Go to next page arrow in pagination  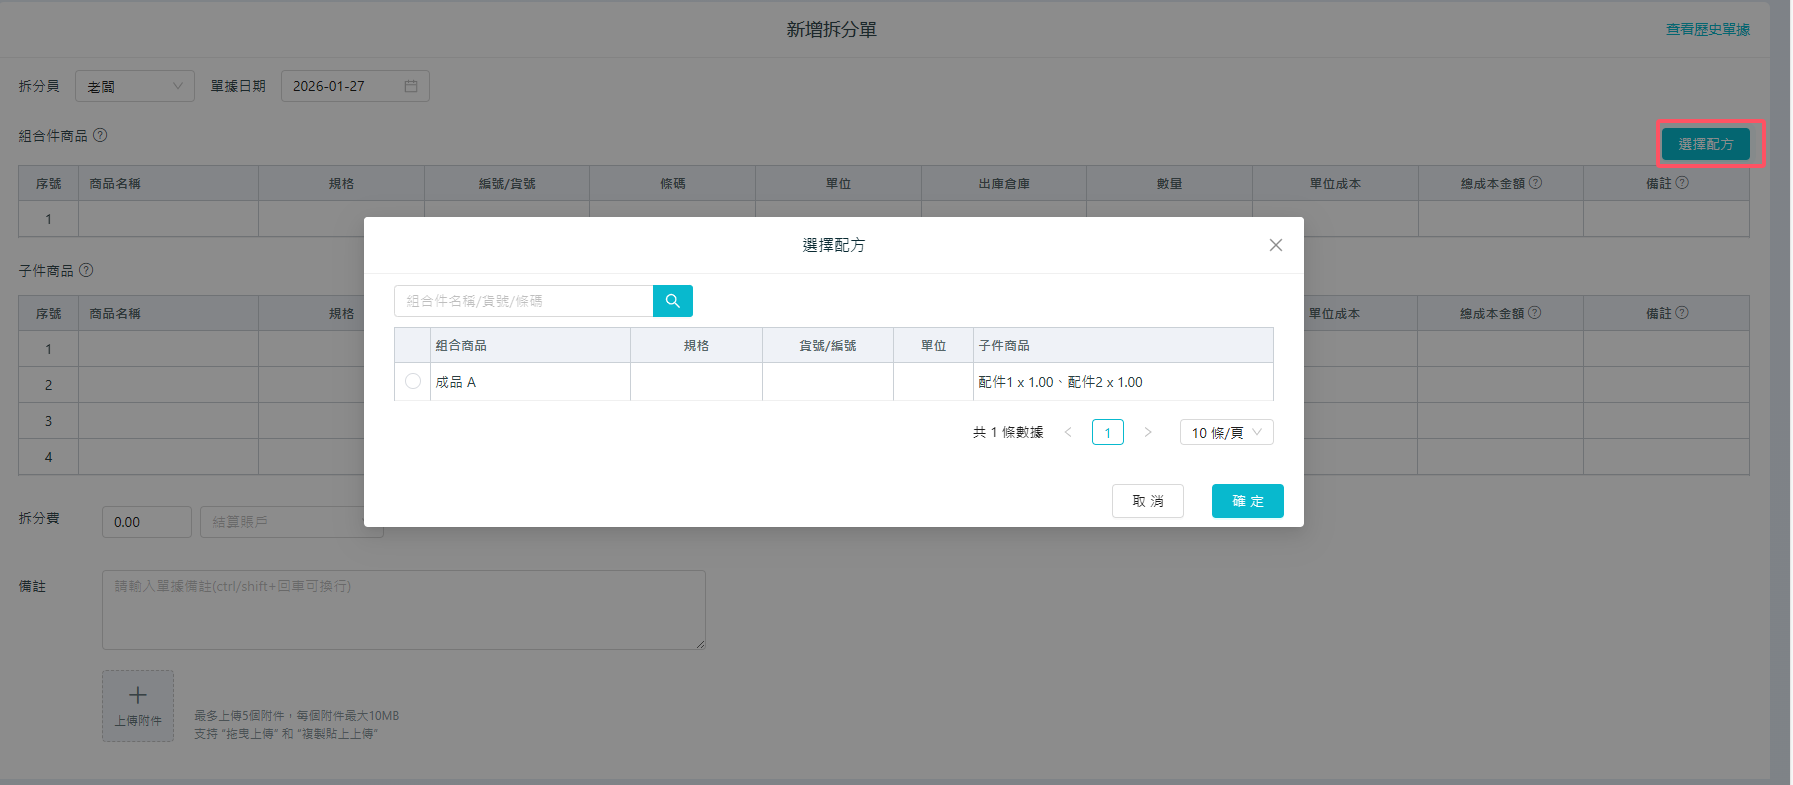pos(1148,432)
